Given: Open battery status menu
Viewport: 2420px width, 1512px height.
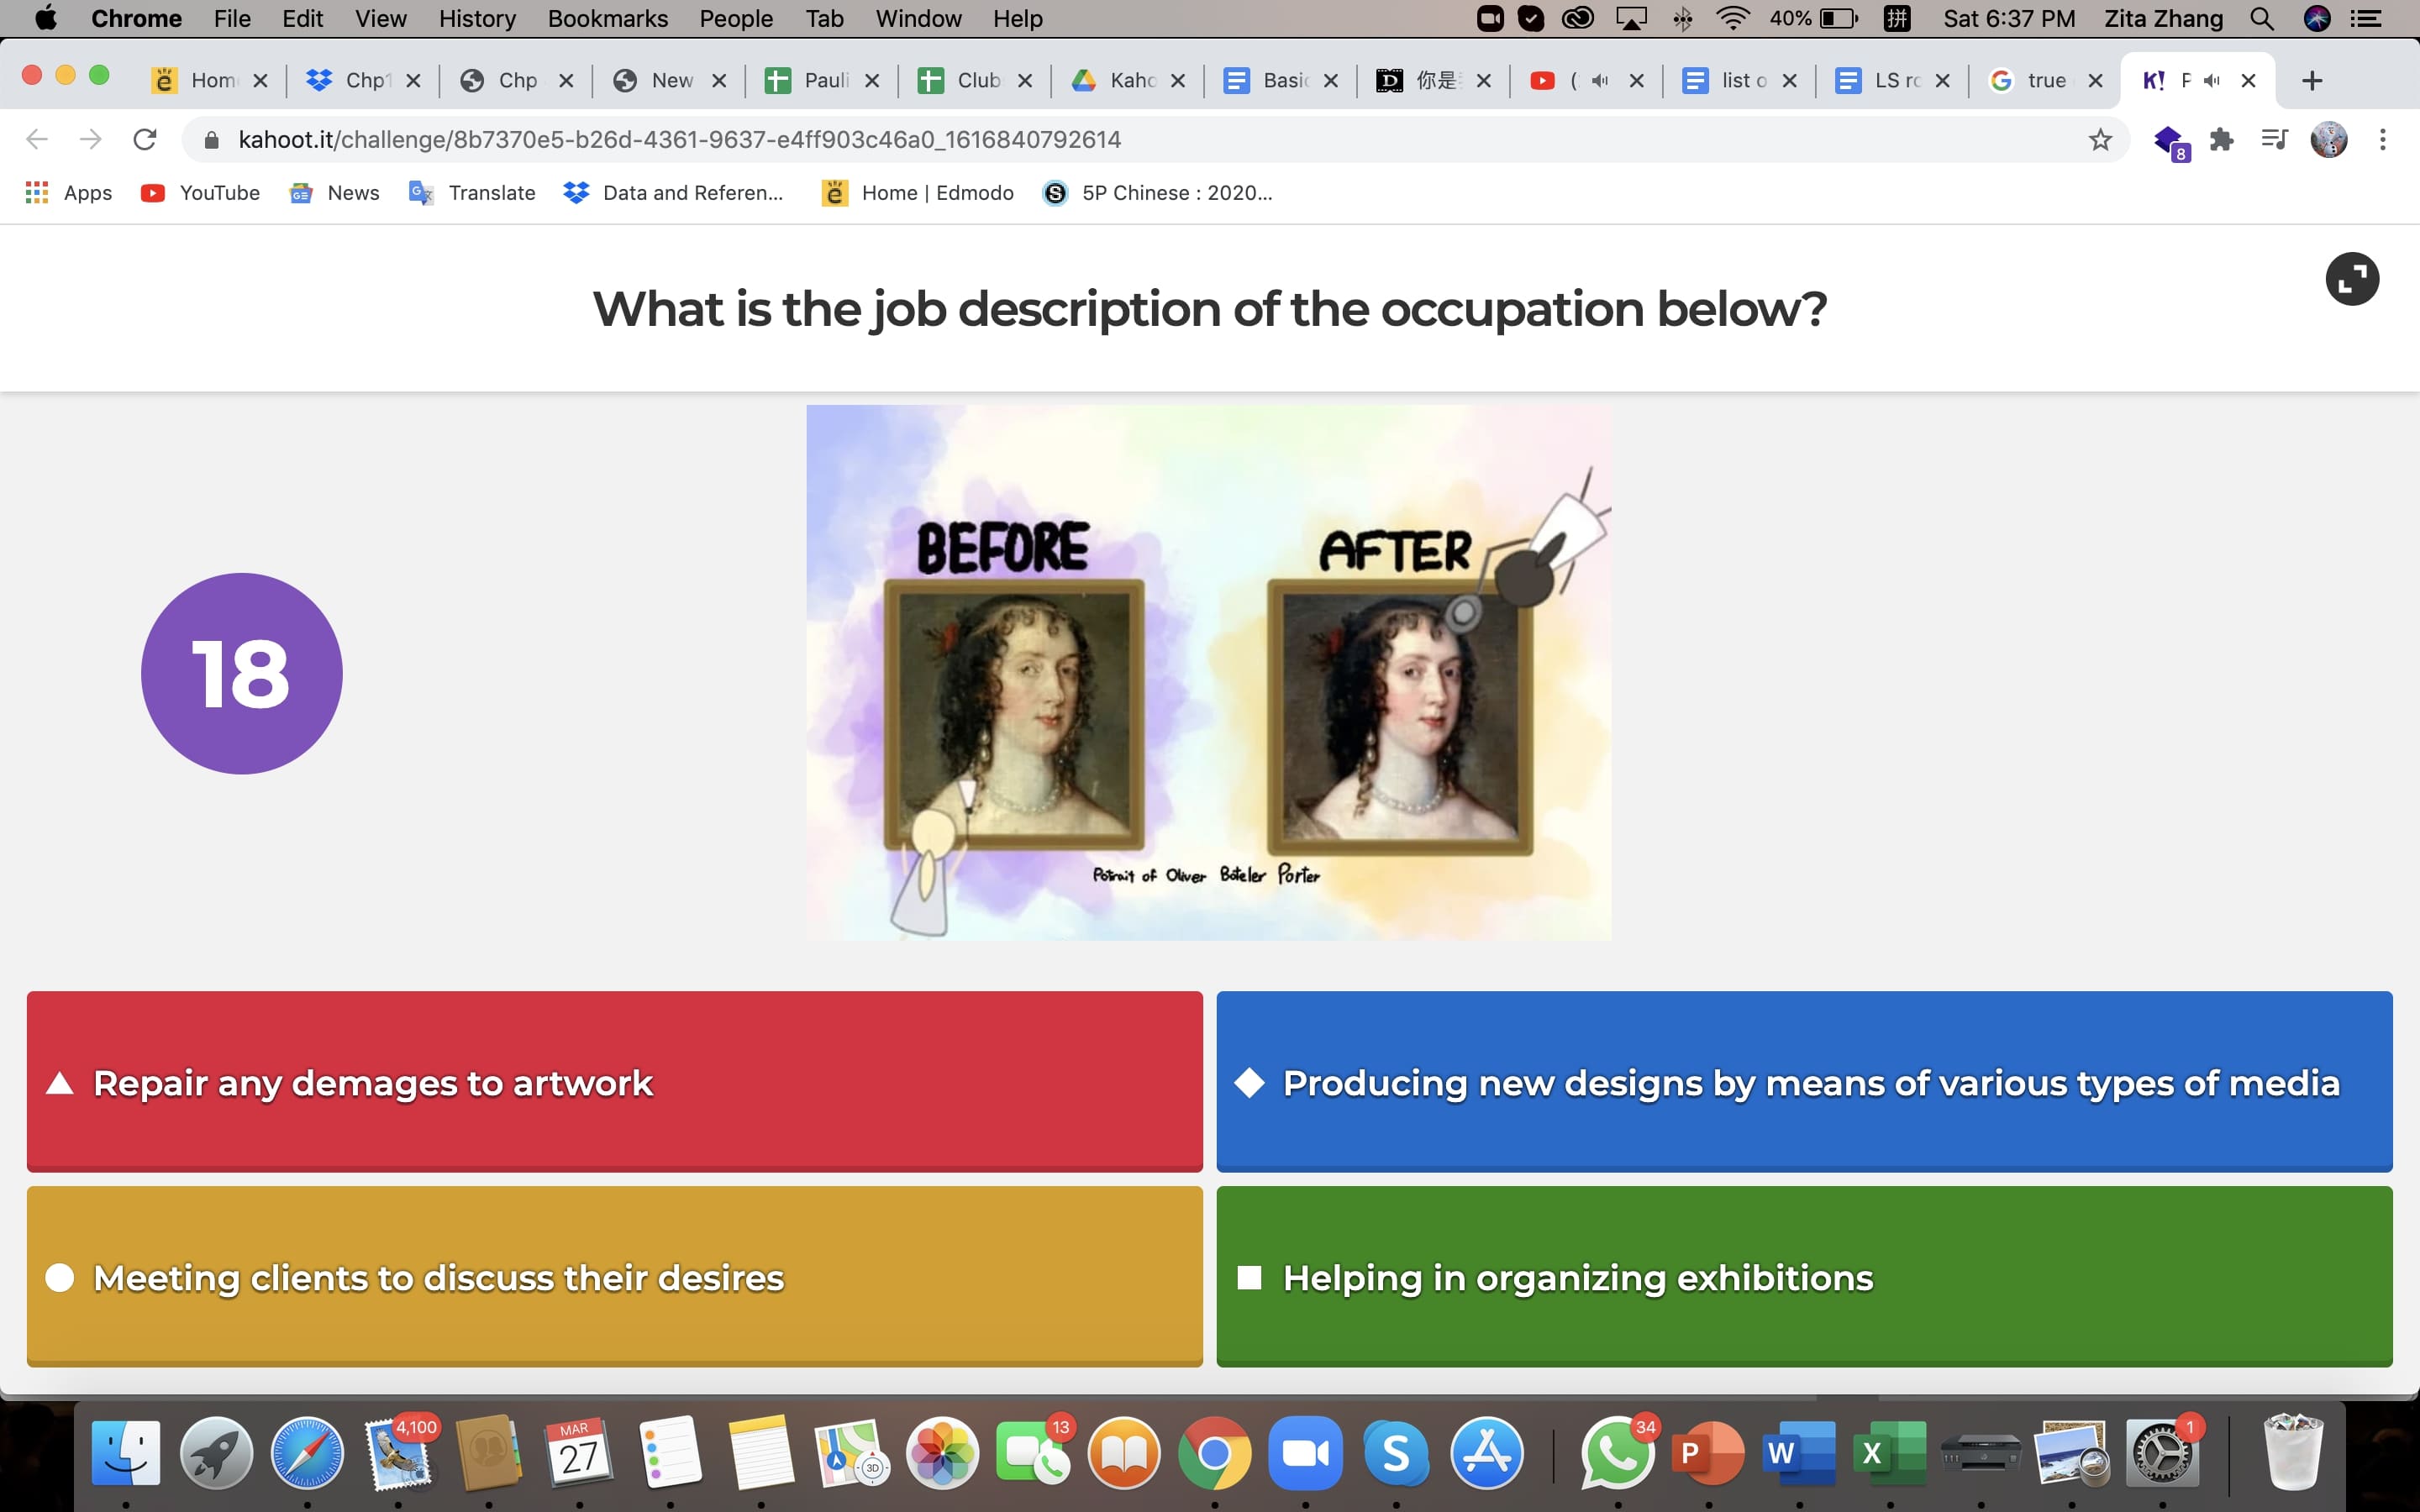Looking at the screenshot, I should point(1814,18).
